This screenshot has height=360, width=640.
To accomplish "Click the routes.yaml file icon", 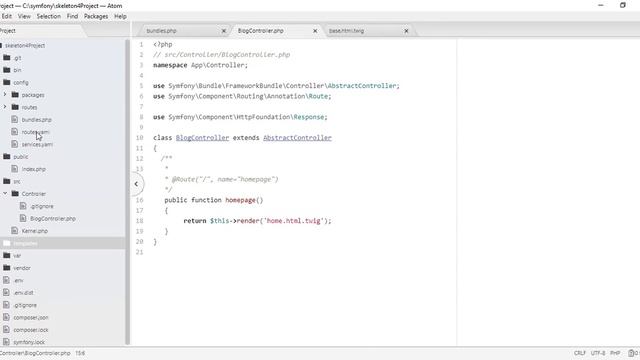I will tap(15, 131).
